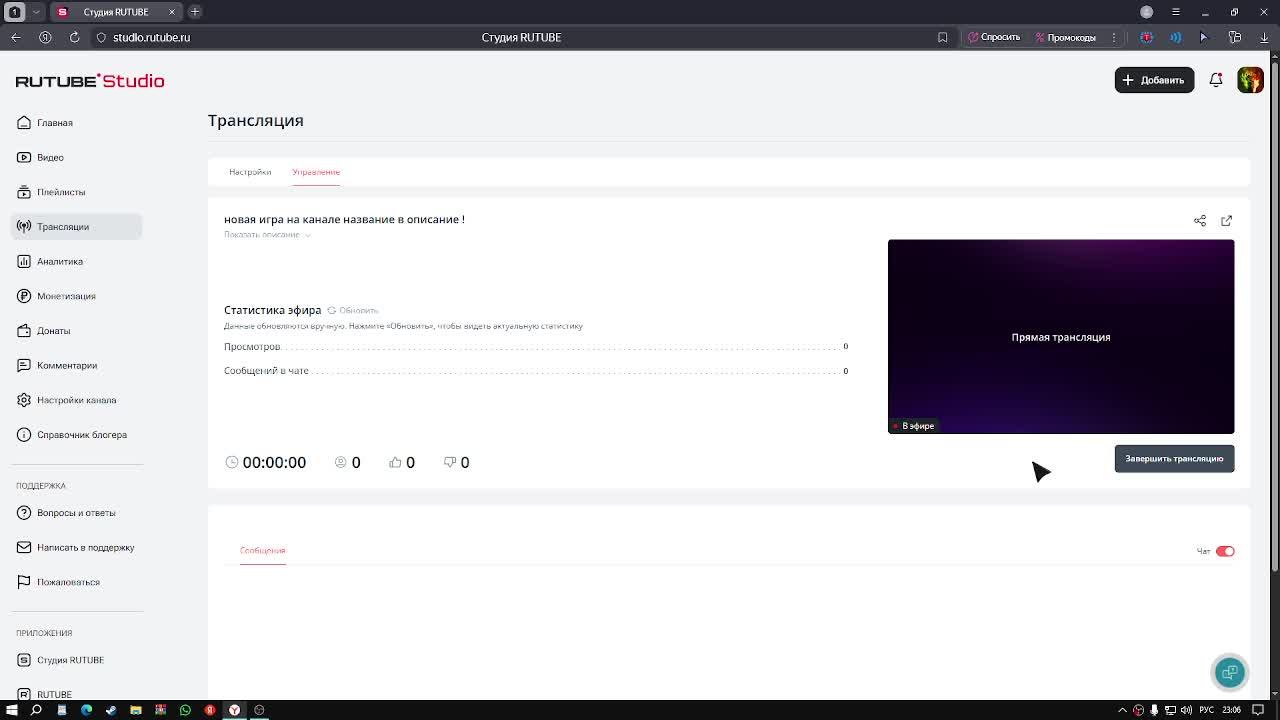1280x720 pixels.
Task: Select the Сообщения chat tab
Action: tap(262, 551)
